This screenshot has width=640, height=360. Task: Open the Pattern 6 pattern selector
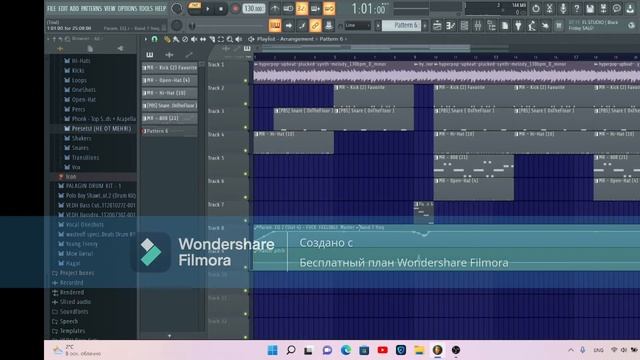tap(402, 26)
